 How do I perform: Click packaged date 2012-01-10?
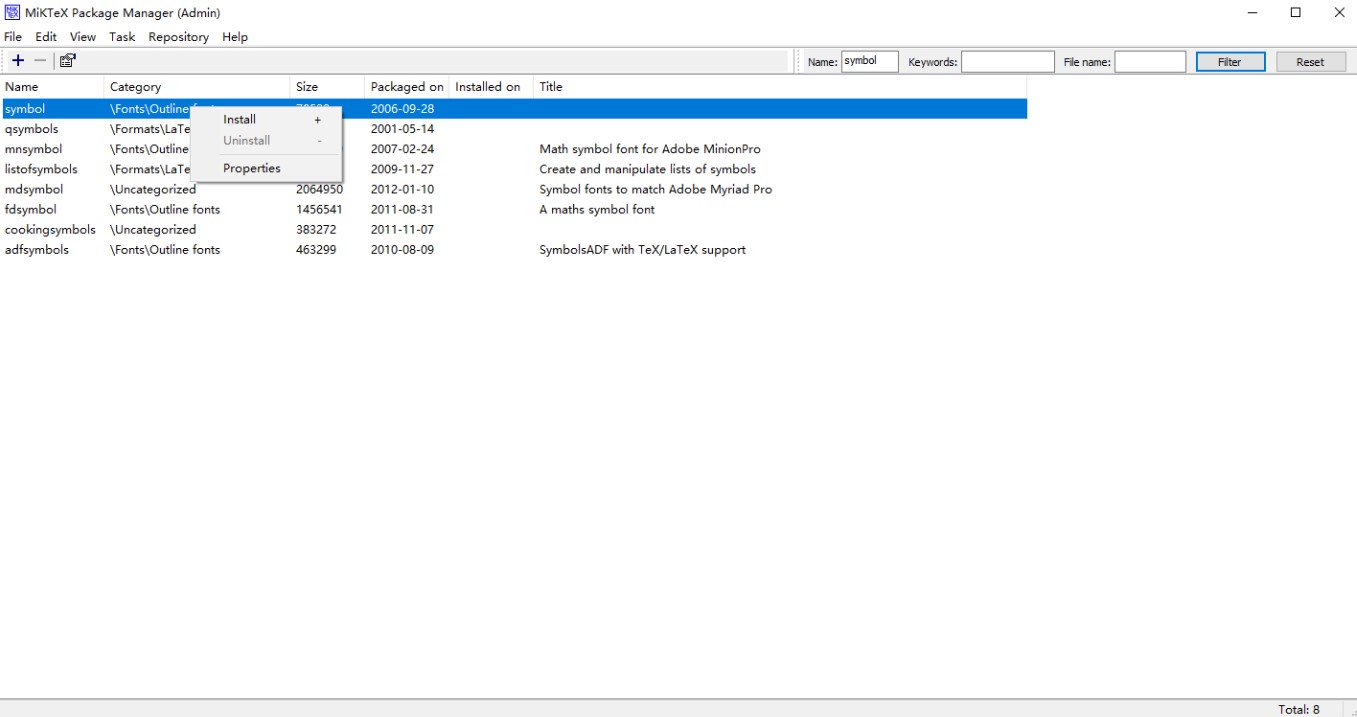[402, 189]
